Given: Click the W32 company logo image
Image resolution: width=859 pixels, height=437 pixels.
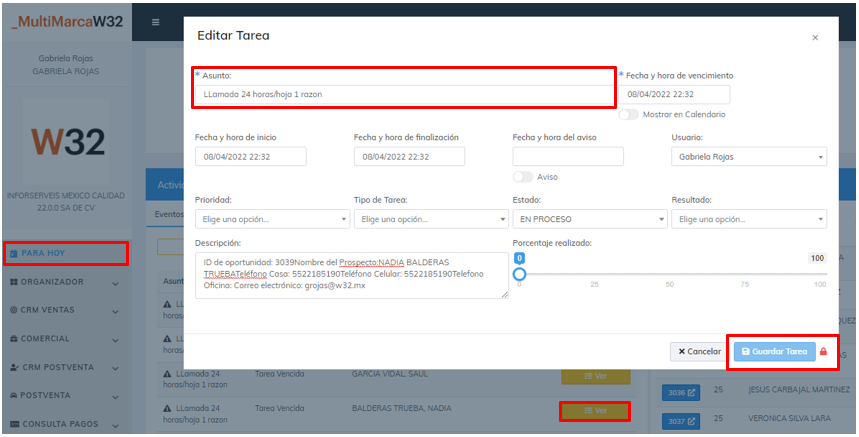Looking at the screenshot, I should 67,142.
